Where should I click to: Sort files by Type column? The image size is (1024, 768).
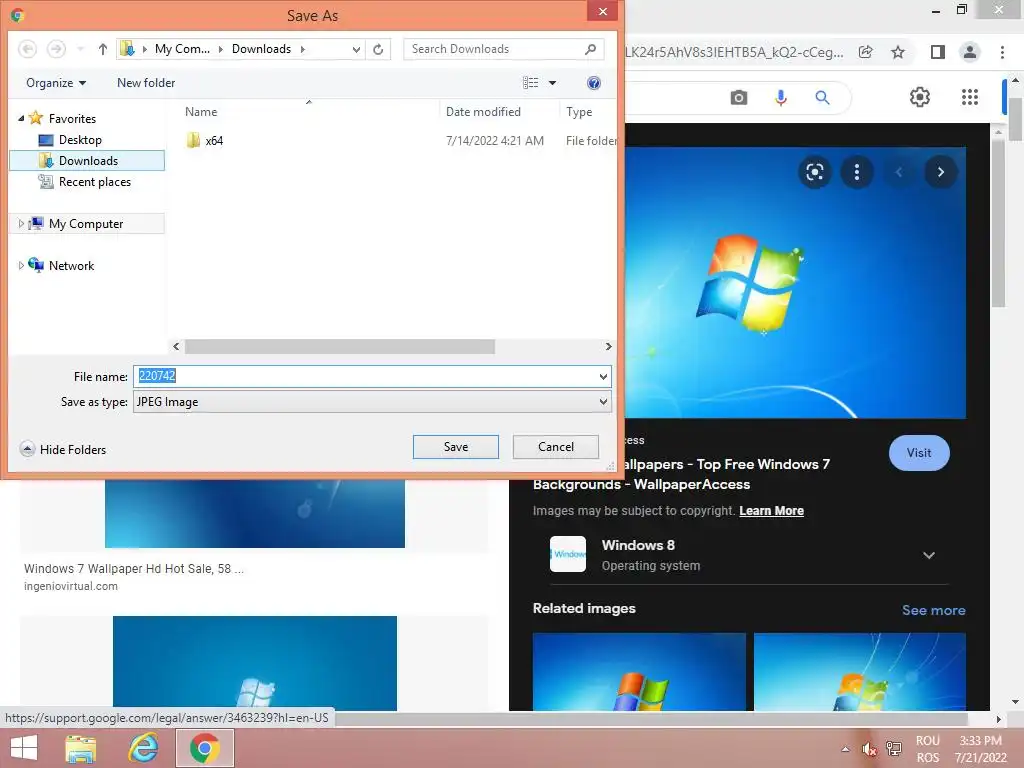[579, 112]
